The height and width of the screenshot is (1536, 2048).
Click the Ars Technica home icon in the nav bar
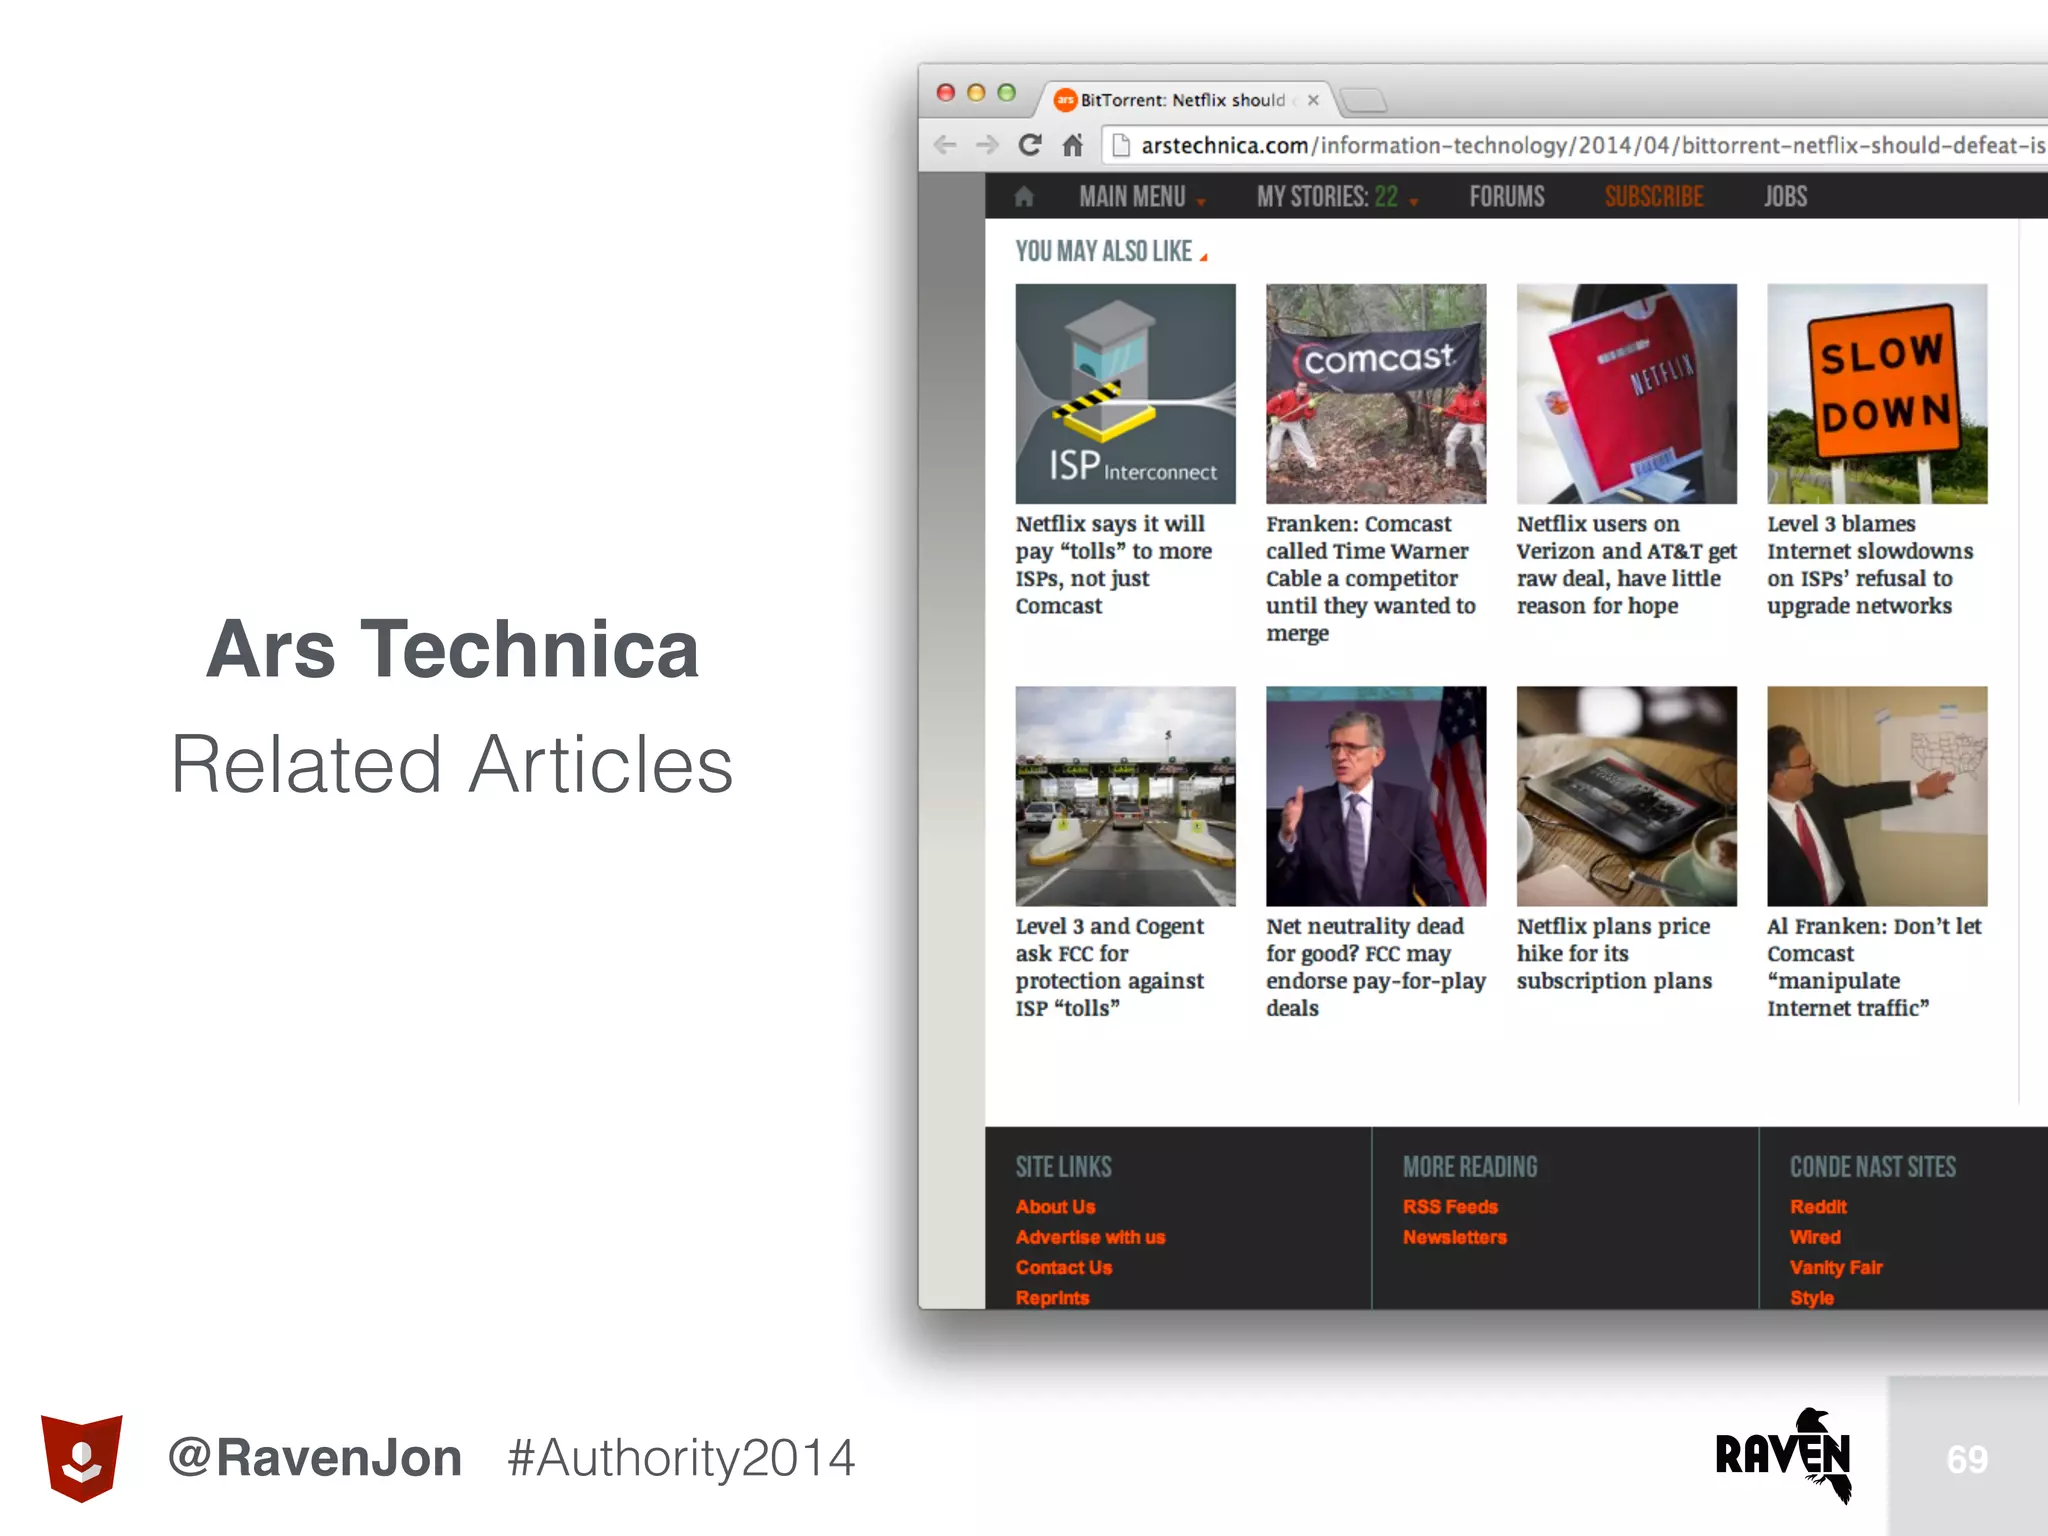click(1024, 197)
